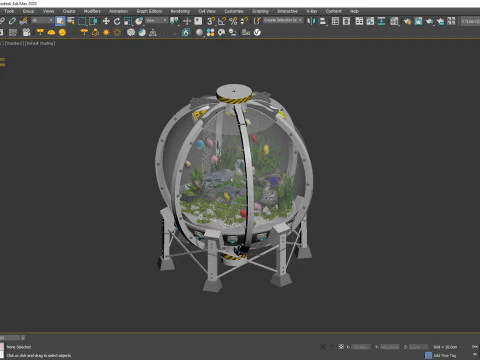Activate the Select and Move tool
This screenshot has height=360, width=480.
point(106,21)
